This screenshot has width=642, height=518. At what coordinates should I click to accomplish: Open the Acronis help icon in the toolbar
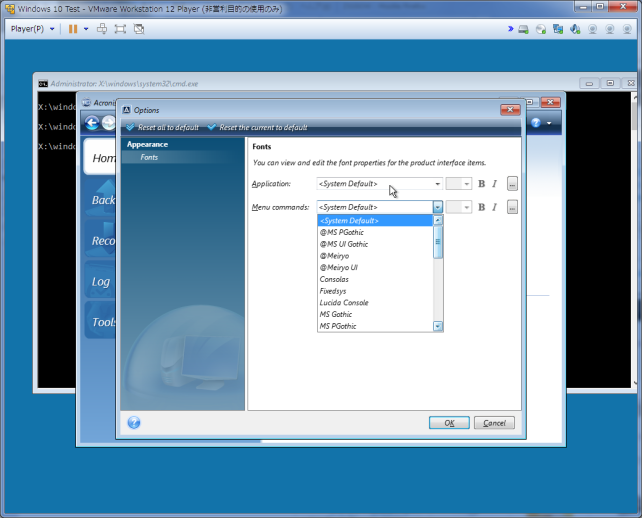(536, 122)
